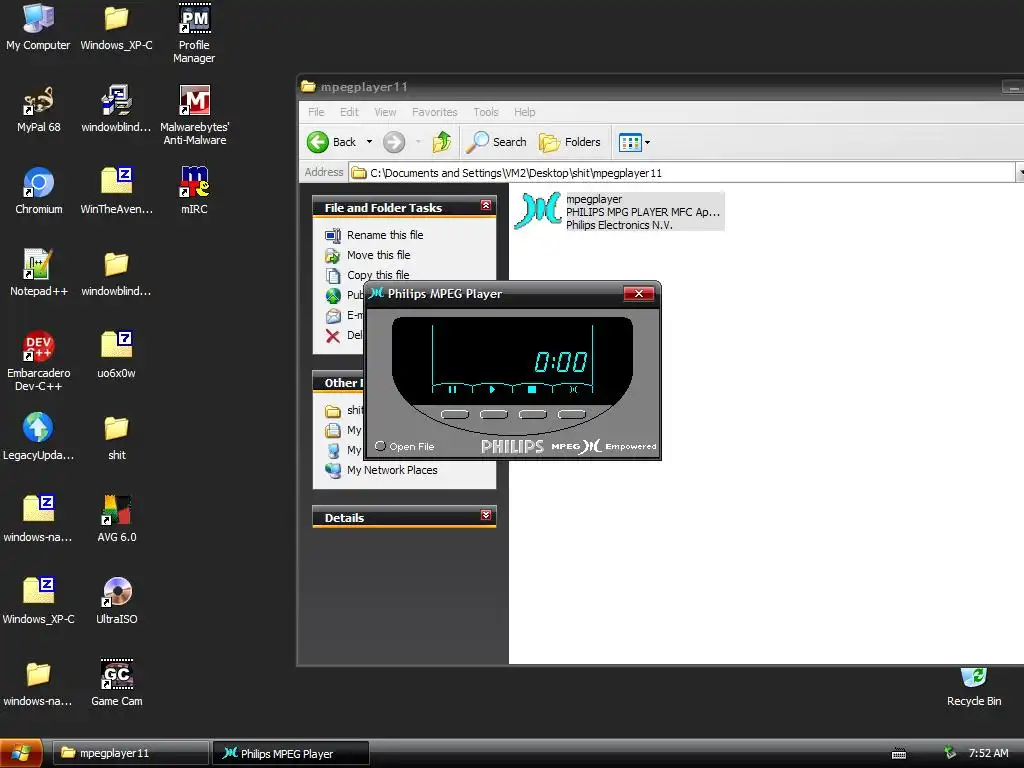Select the Recycle Bin desktop icon
Image resolution: width=1024 pixels, height=768 pixels.
974,686
